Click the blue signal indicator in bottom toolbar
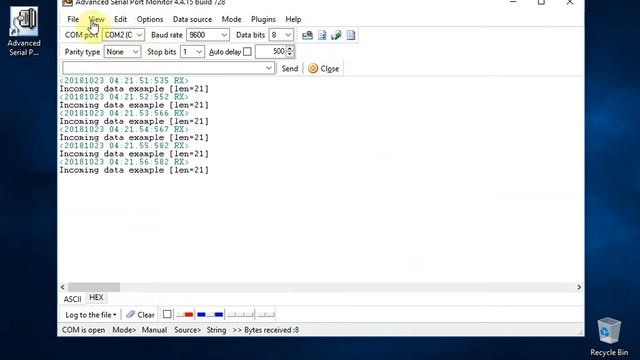This screenshot has height=360, width=640. (210, 314)
